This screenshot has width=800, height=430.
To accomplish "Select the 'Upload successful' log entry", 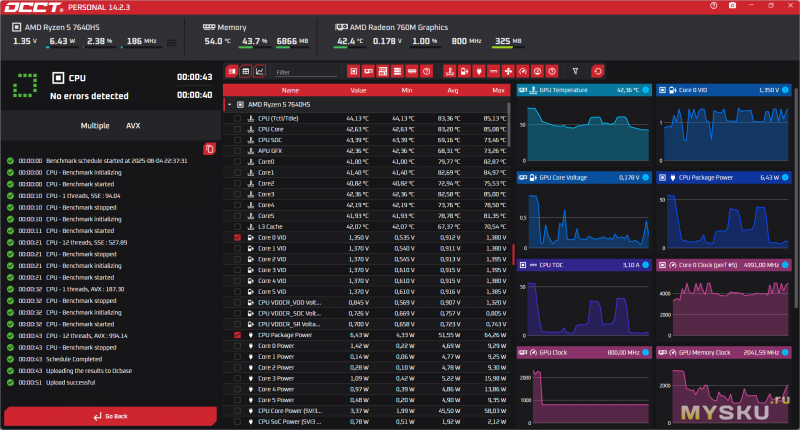I will click(x=70, y=383).
